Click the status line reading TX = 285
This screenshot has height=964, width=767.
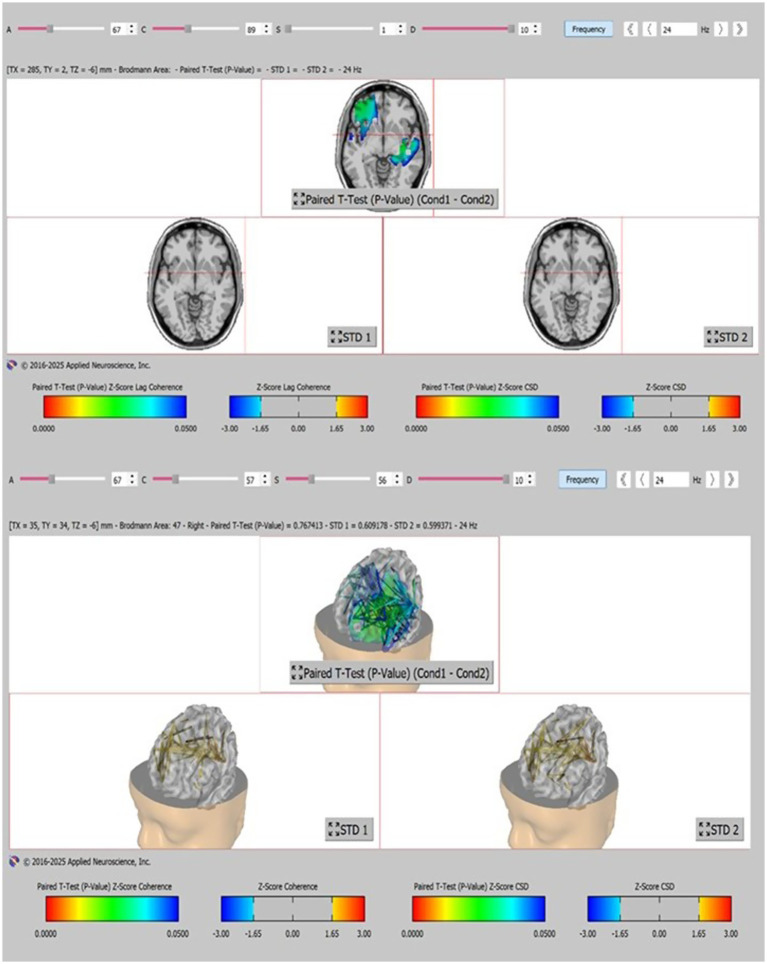click(184, 69)
